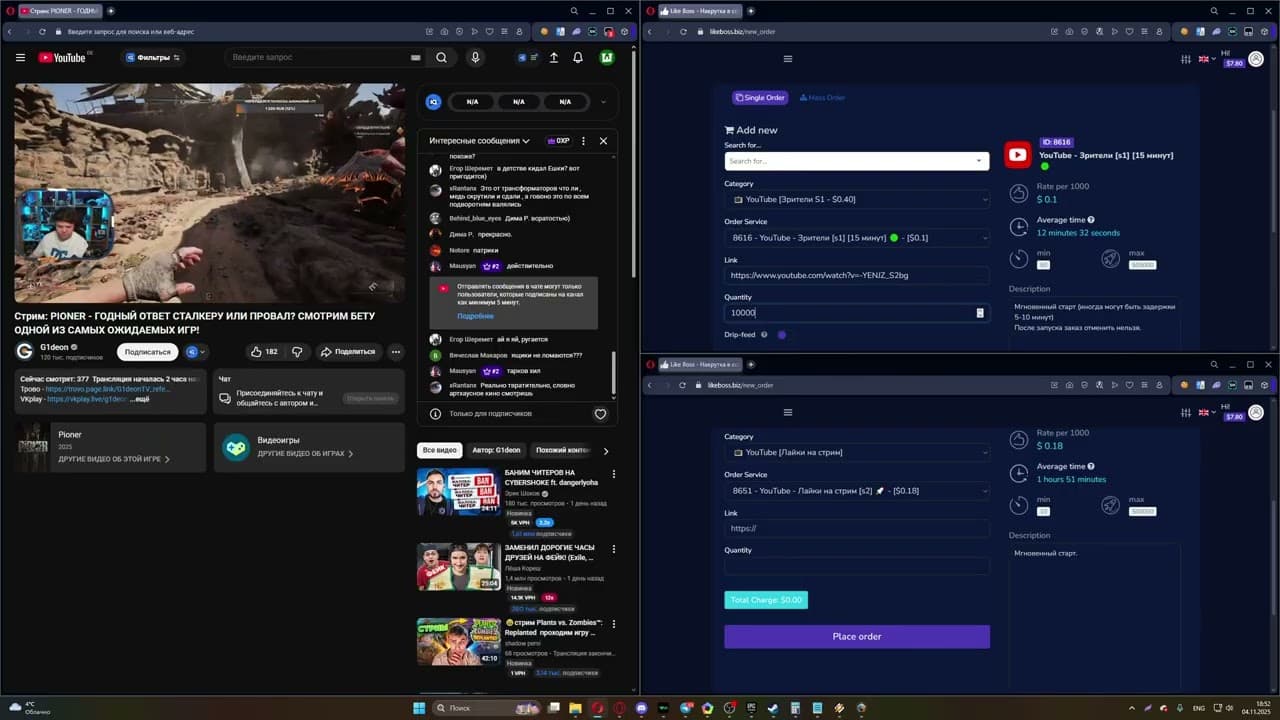Open options for the CYBERSHOKE video
Screen dimensions: 1280x720
pos(614,474)
